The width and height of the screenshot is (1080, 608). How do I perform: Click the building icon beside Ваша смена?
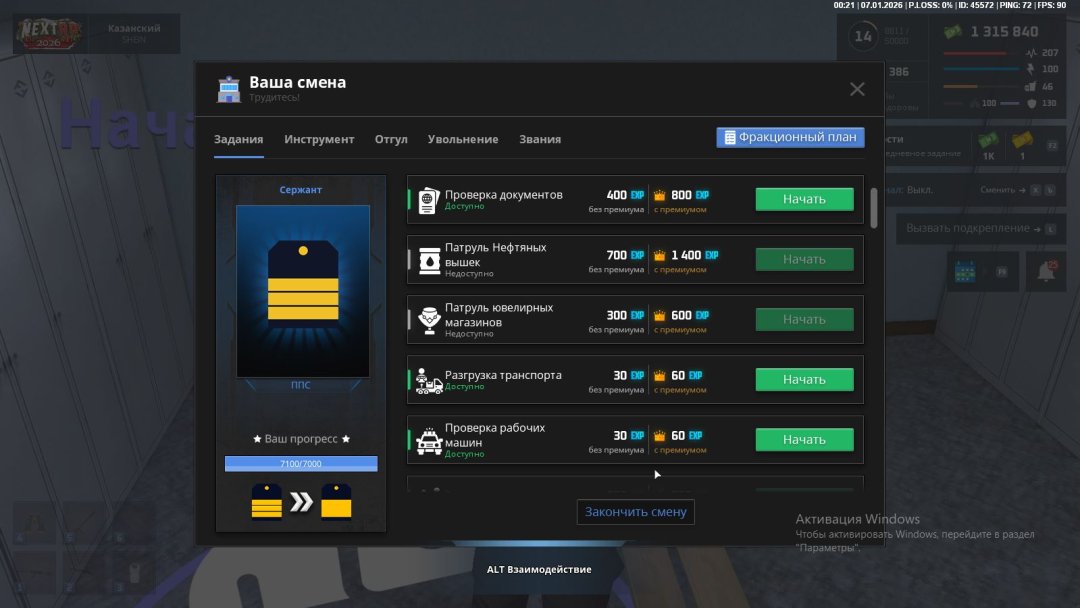coord(229,89)
